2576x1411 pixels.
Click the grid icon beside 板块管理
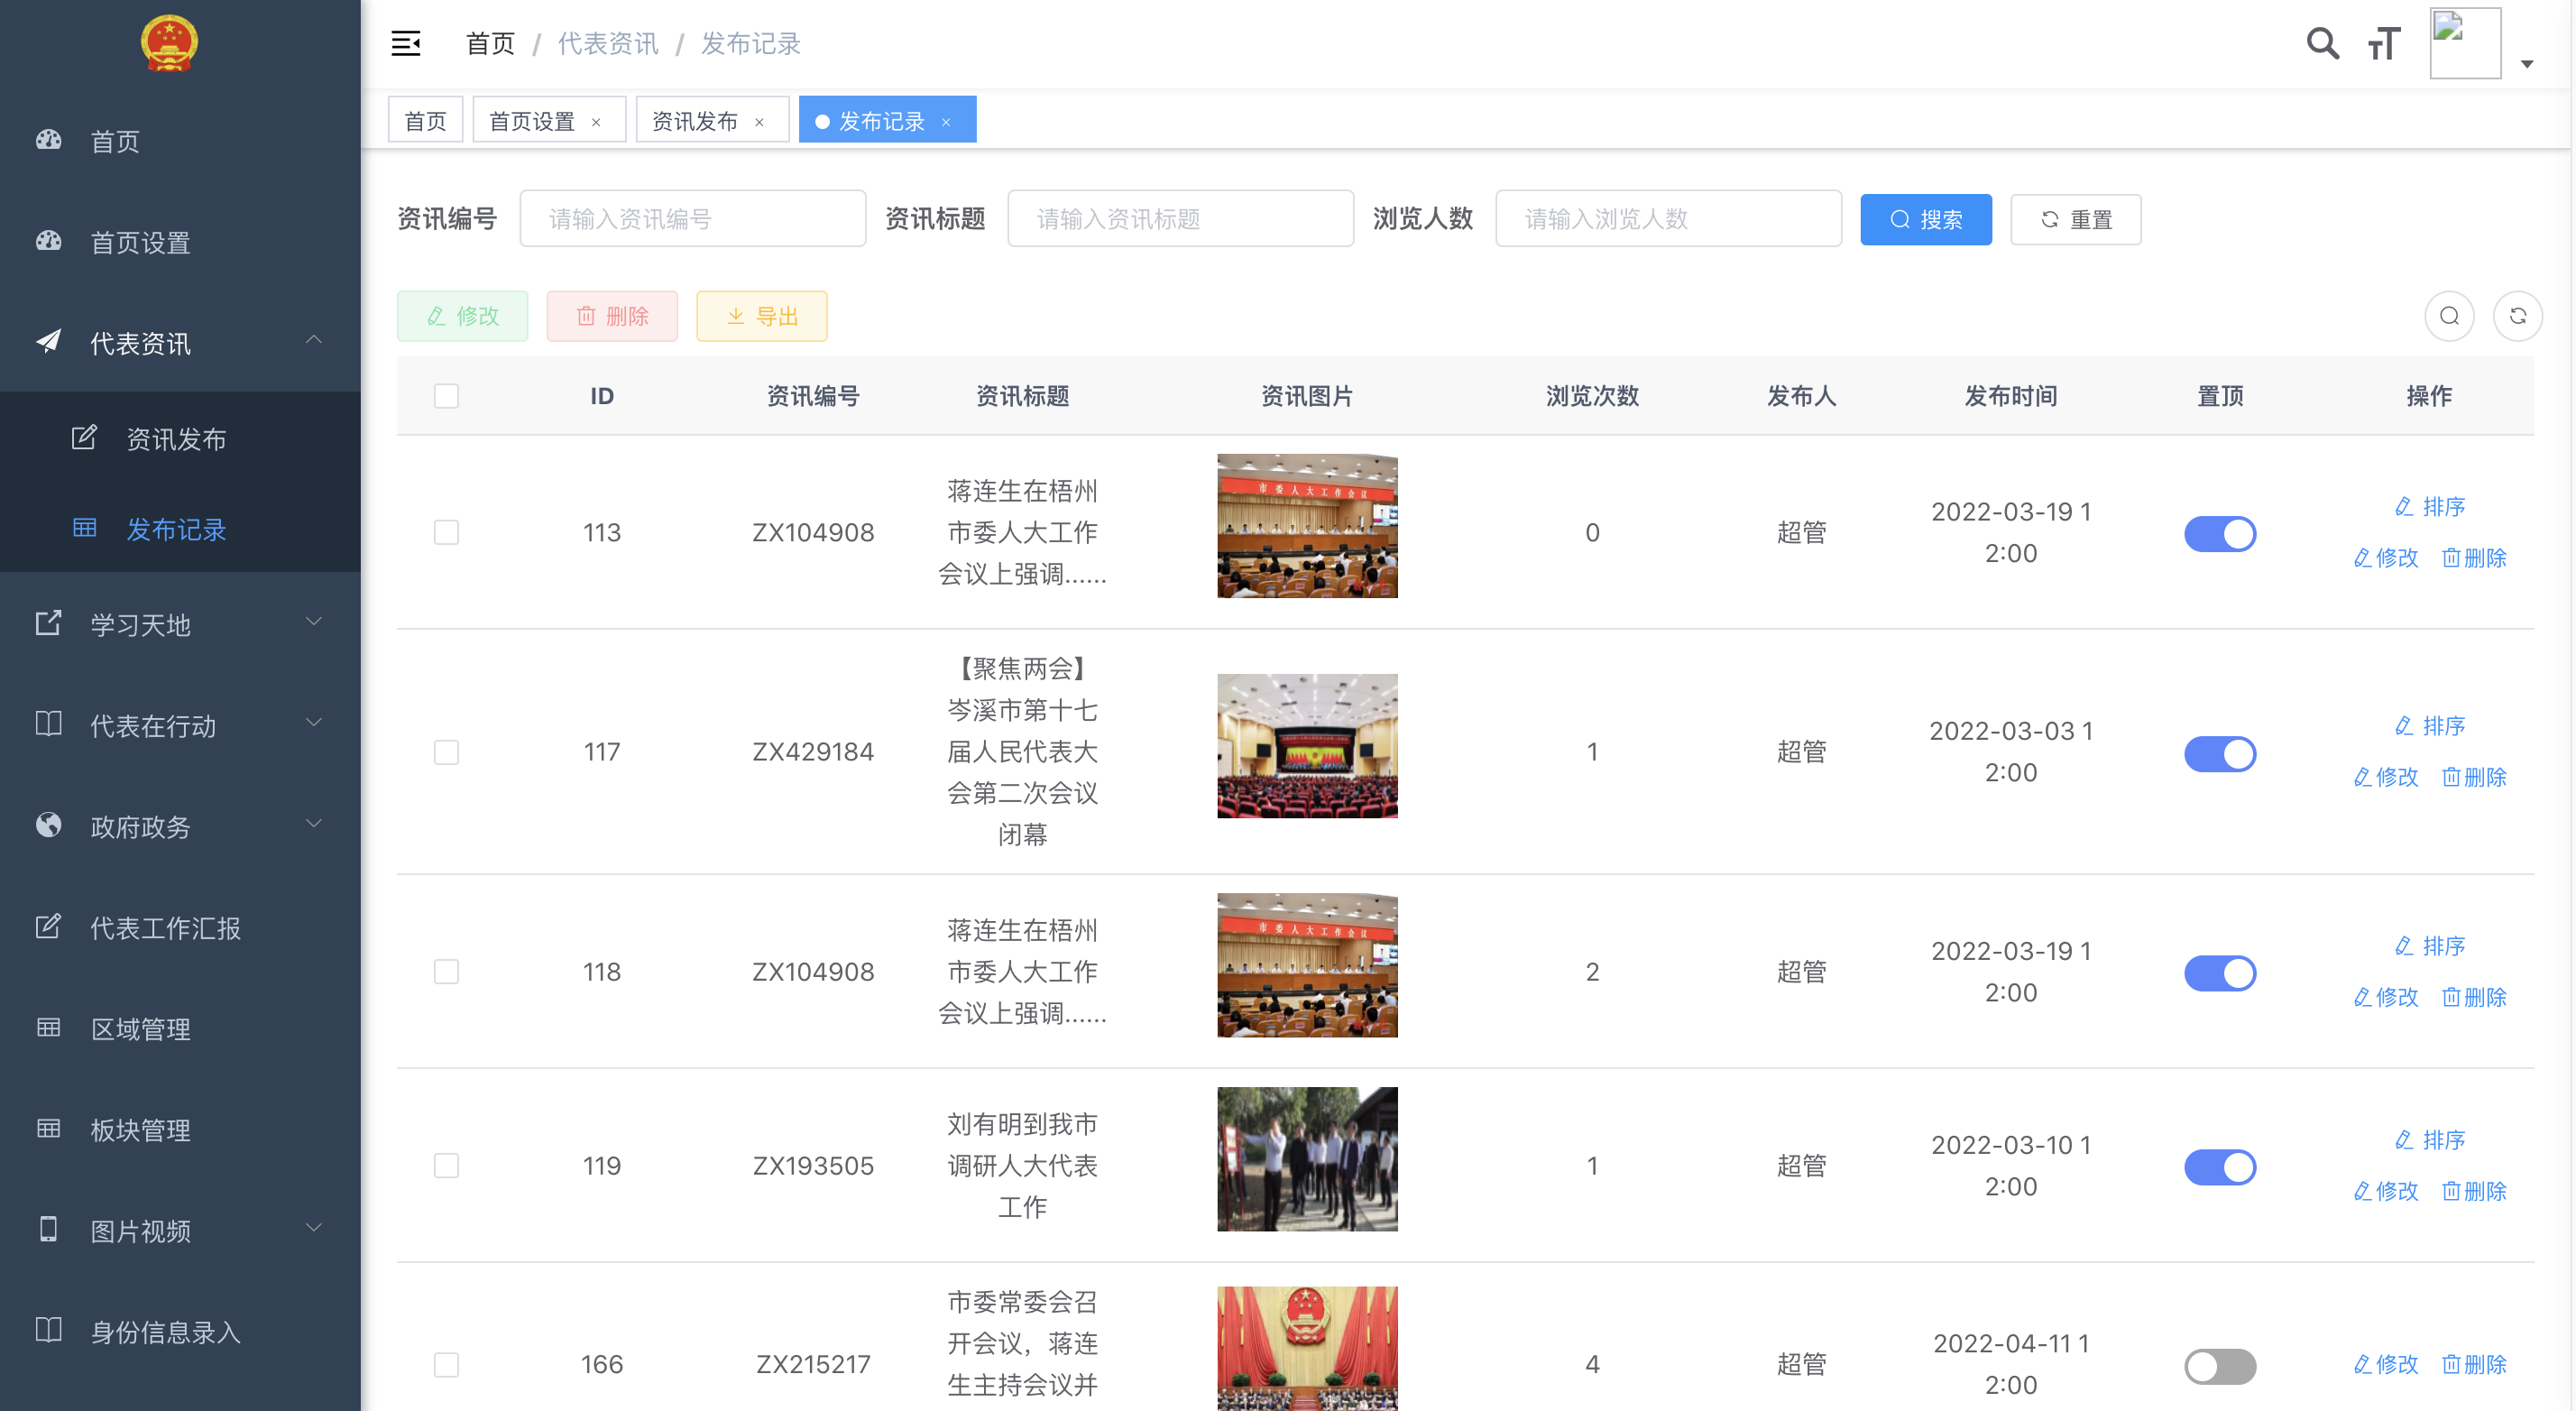pyautogui.click(x=48, y=1128)
